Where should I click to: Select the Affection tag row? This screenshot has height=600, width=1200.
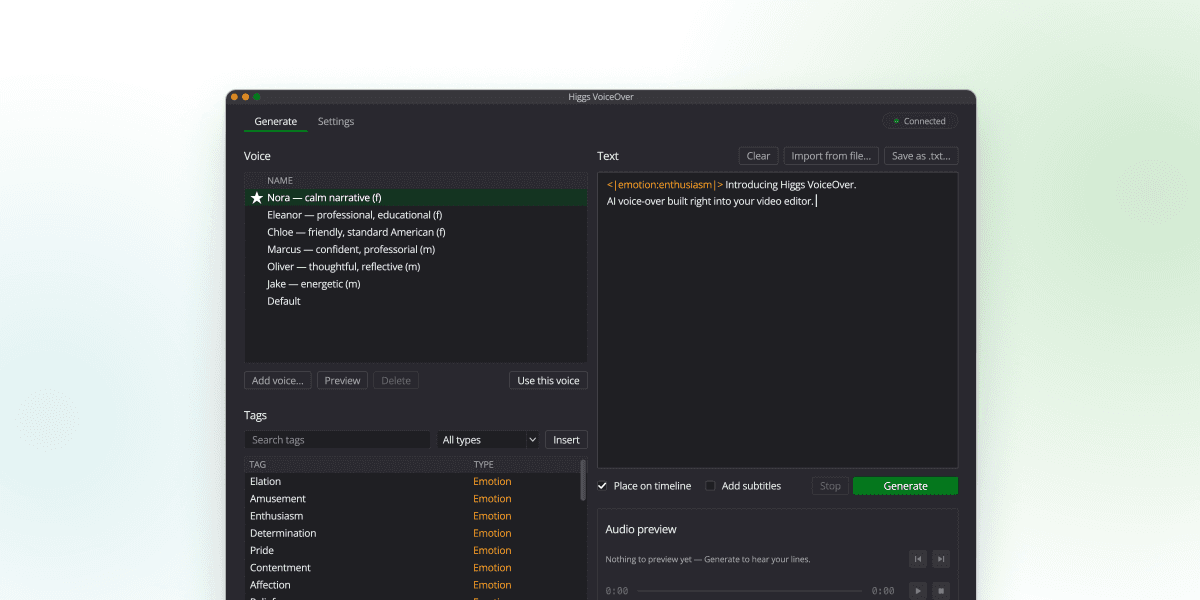(412, 585)
